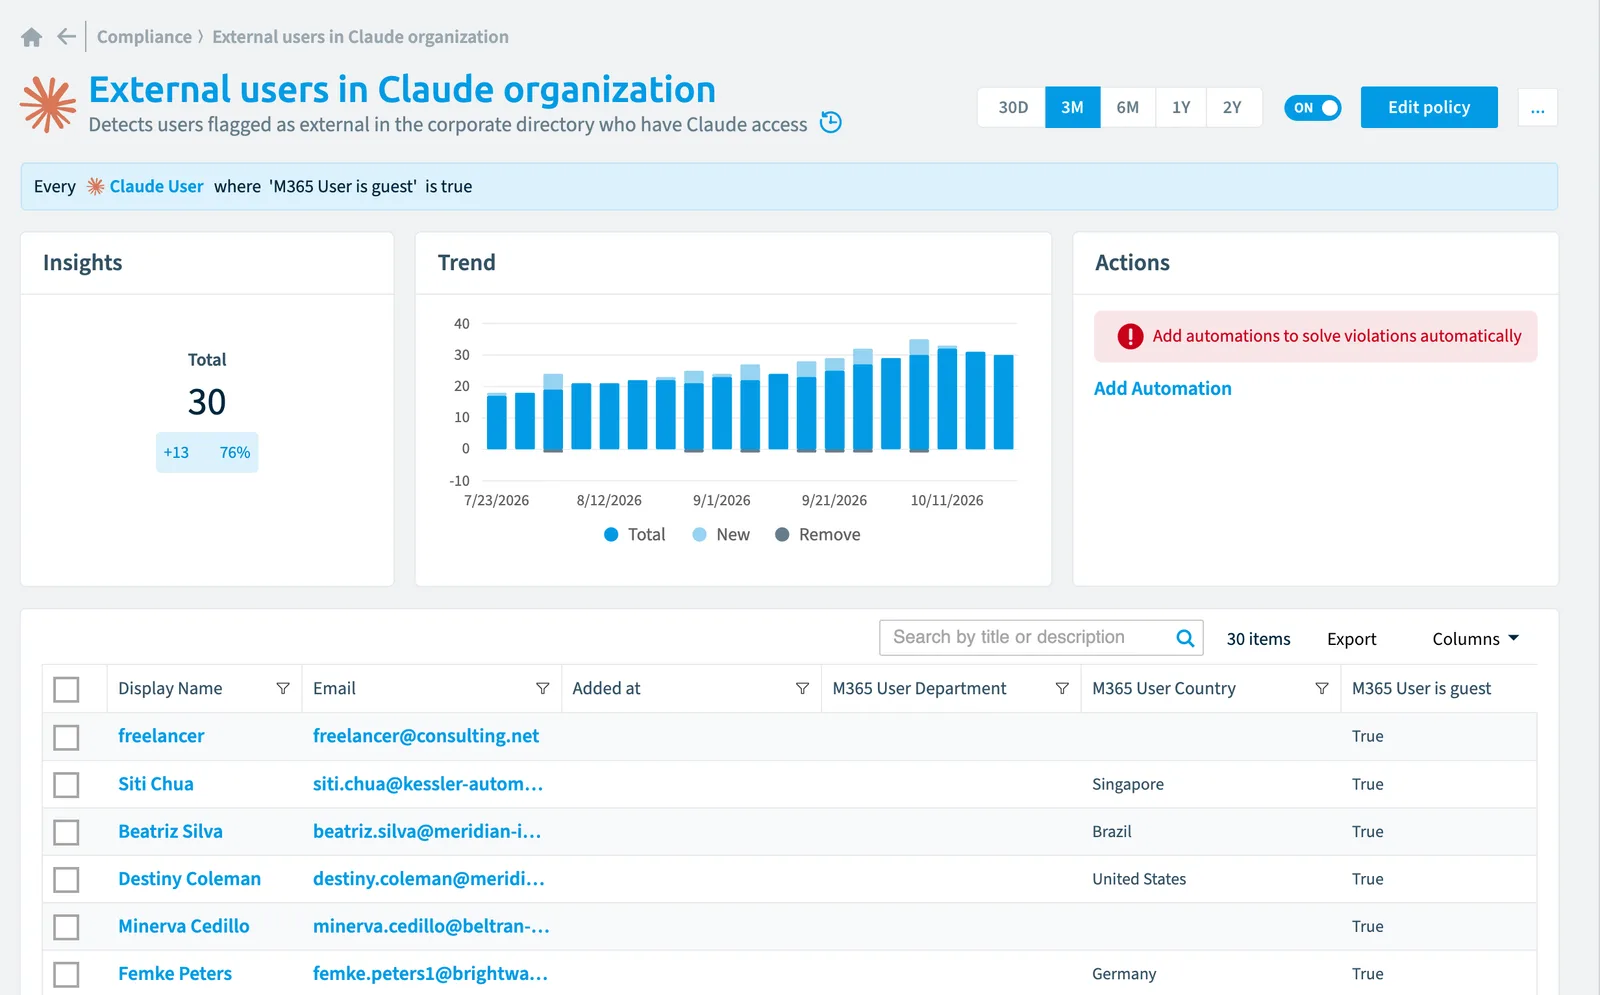
Task: Click the back arrow icon
Action: (x=67, y=37)
